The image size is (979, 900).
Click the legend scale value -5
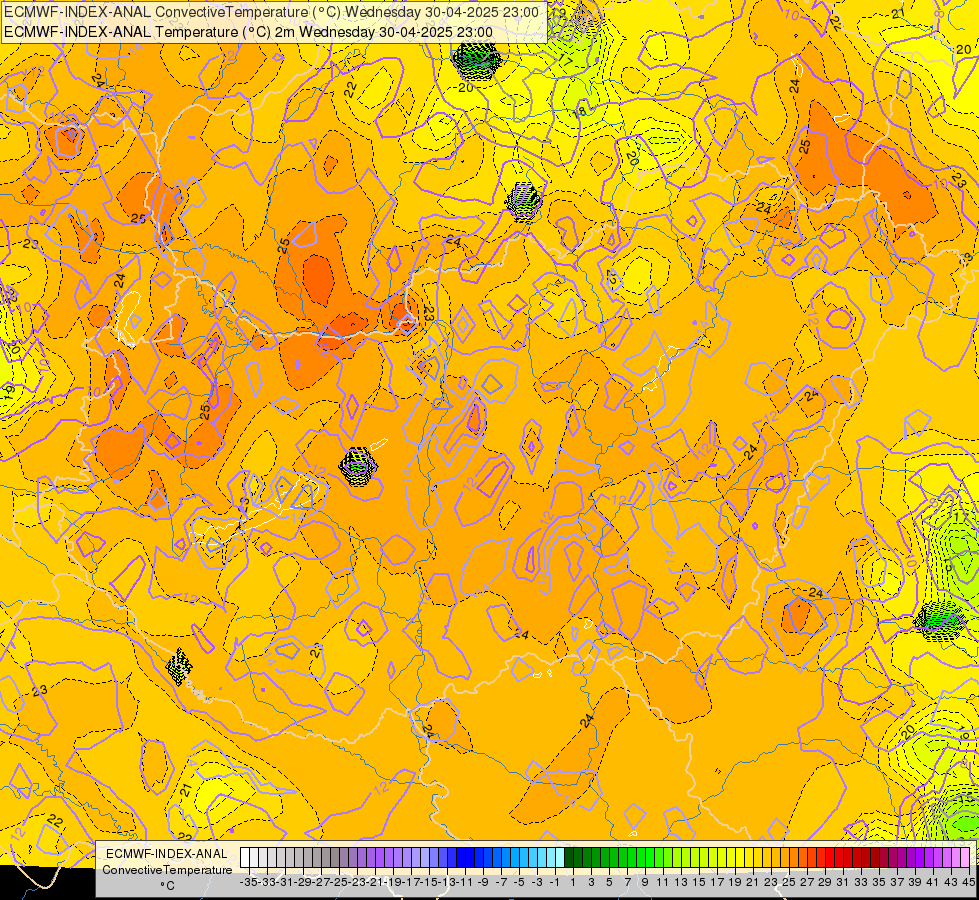[519, 883]
